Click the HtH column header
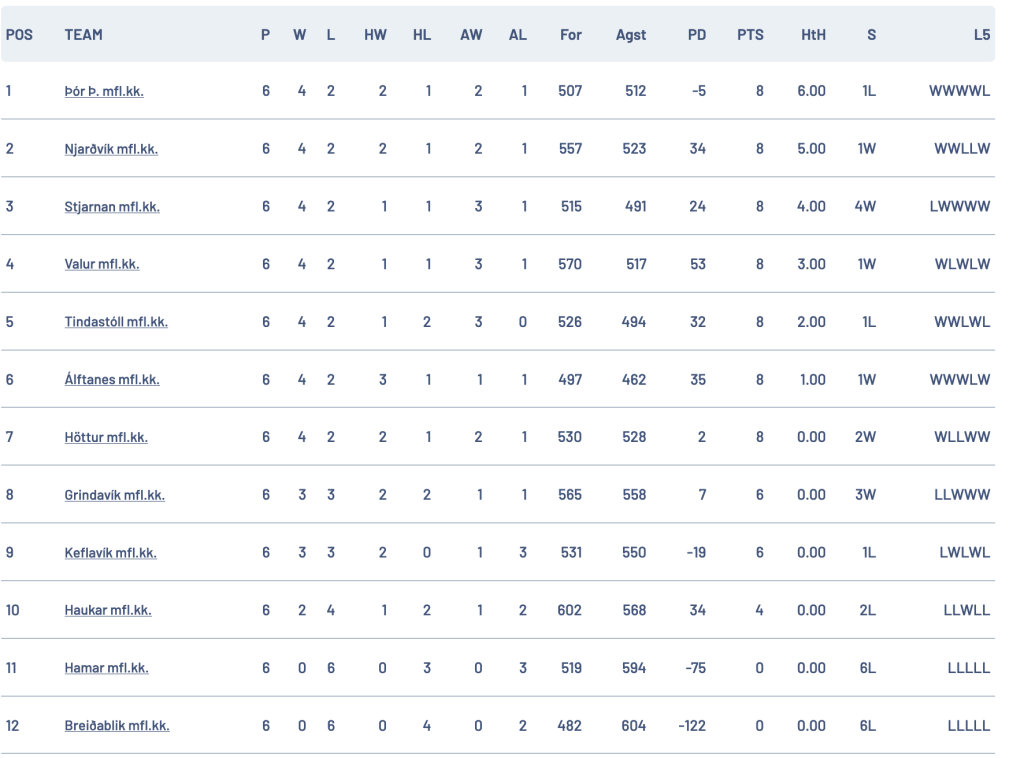This screenshot has height=758, width=1024. [813, 35]
